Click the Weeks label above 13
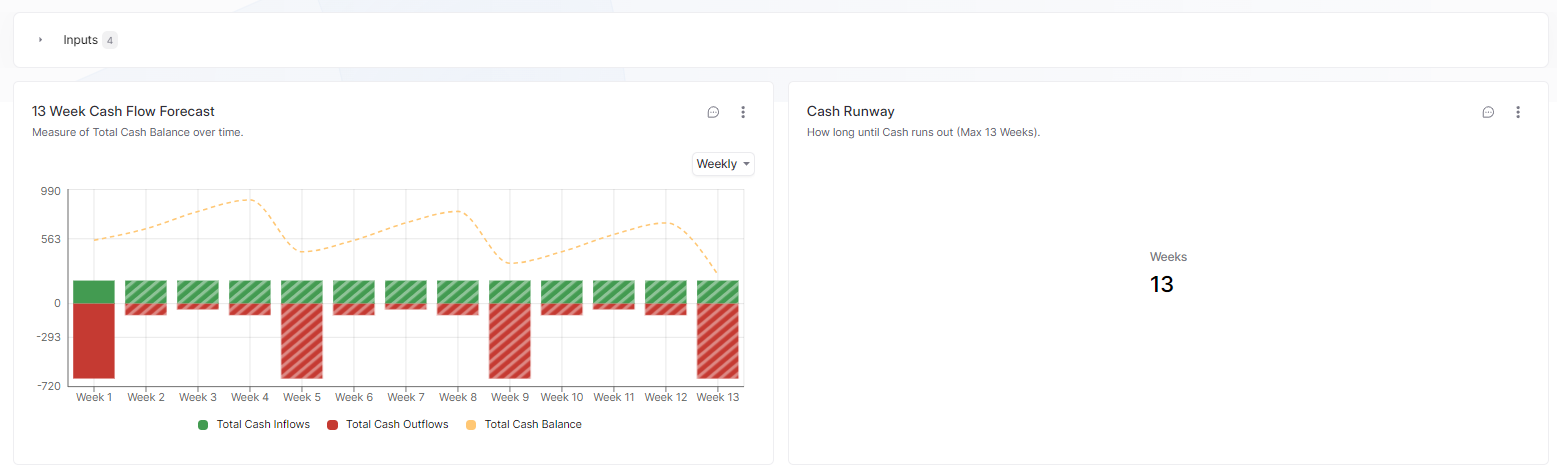Screen dimensions: 1557x474 point(1168,257)
